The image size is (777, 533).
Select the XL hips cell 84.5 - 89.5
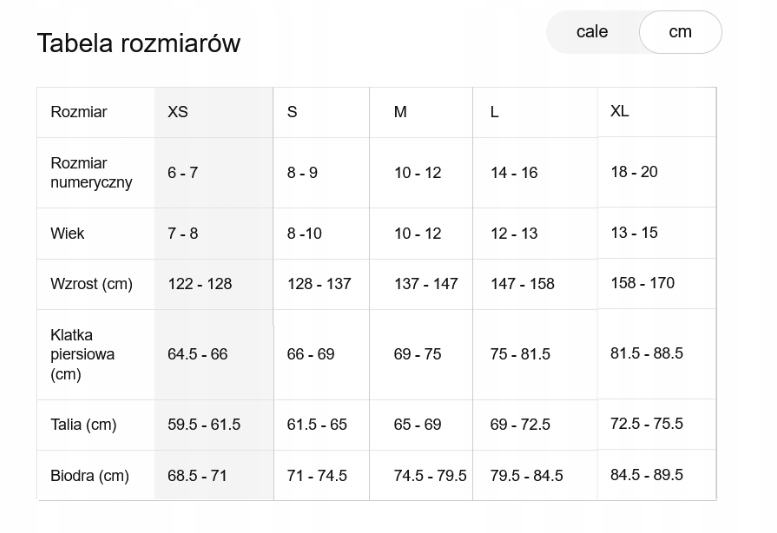pos(646,475)
